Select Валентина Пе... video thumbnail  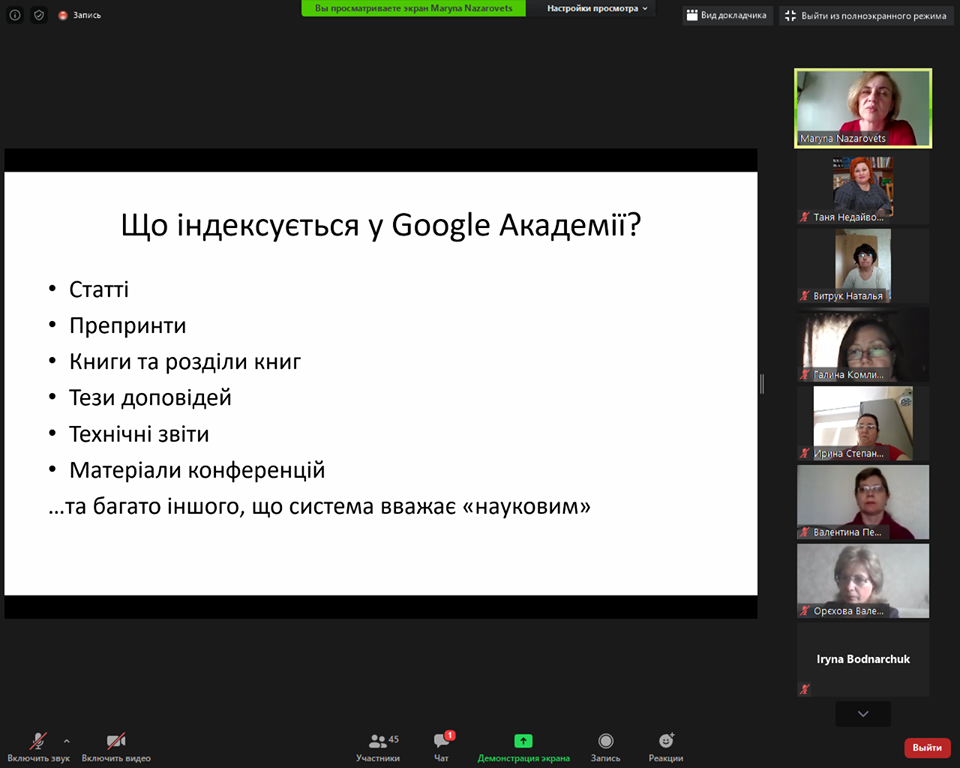(863, 502)
